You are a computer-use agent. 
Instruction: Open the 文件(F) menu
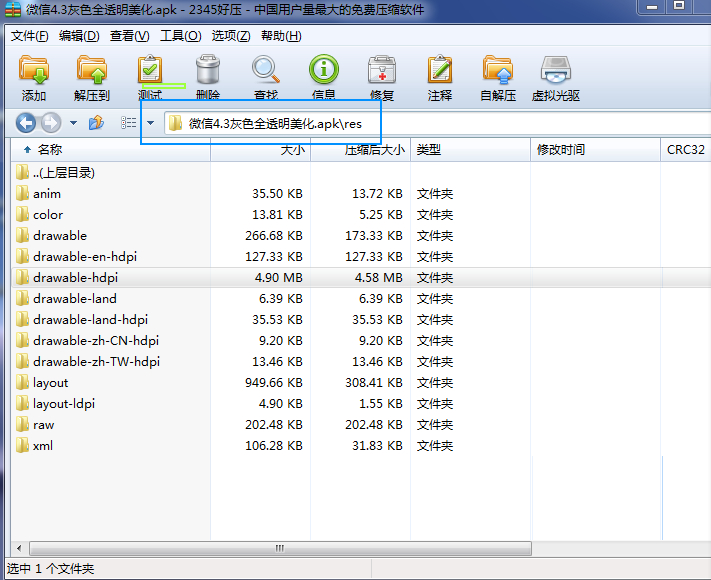[29, 36]
